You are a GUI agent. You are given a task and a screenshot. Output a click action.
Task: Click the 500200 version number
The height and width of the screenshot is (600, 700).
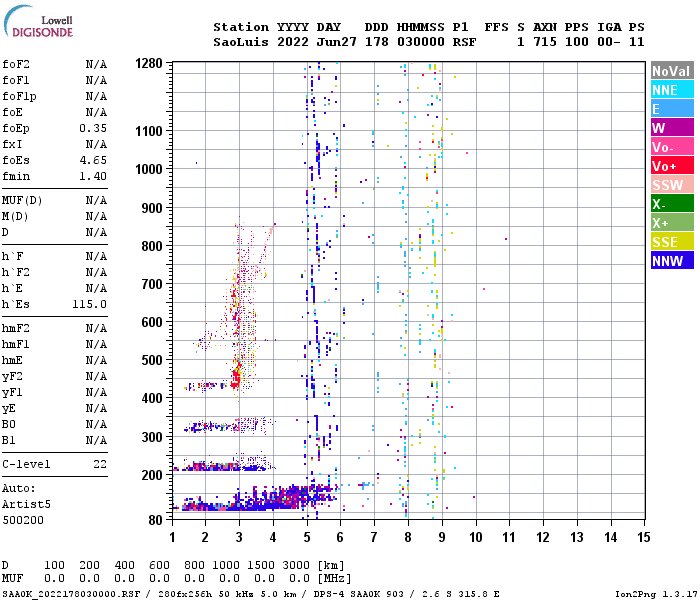pos(23,521)
